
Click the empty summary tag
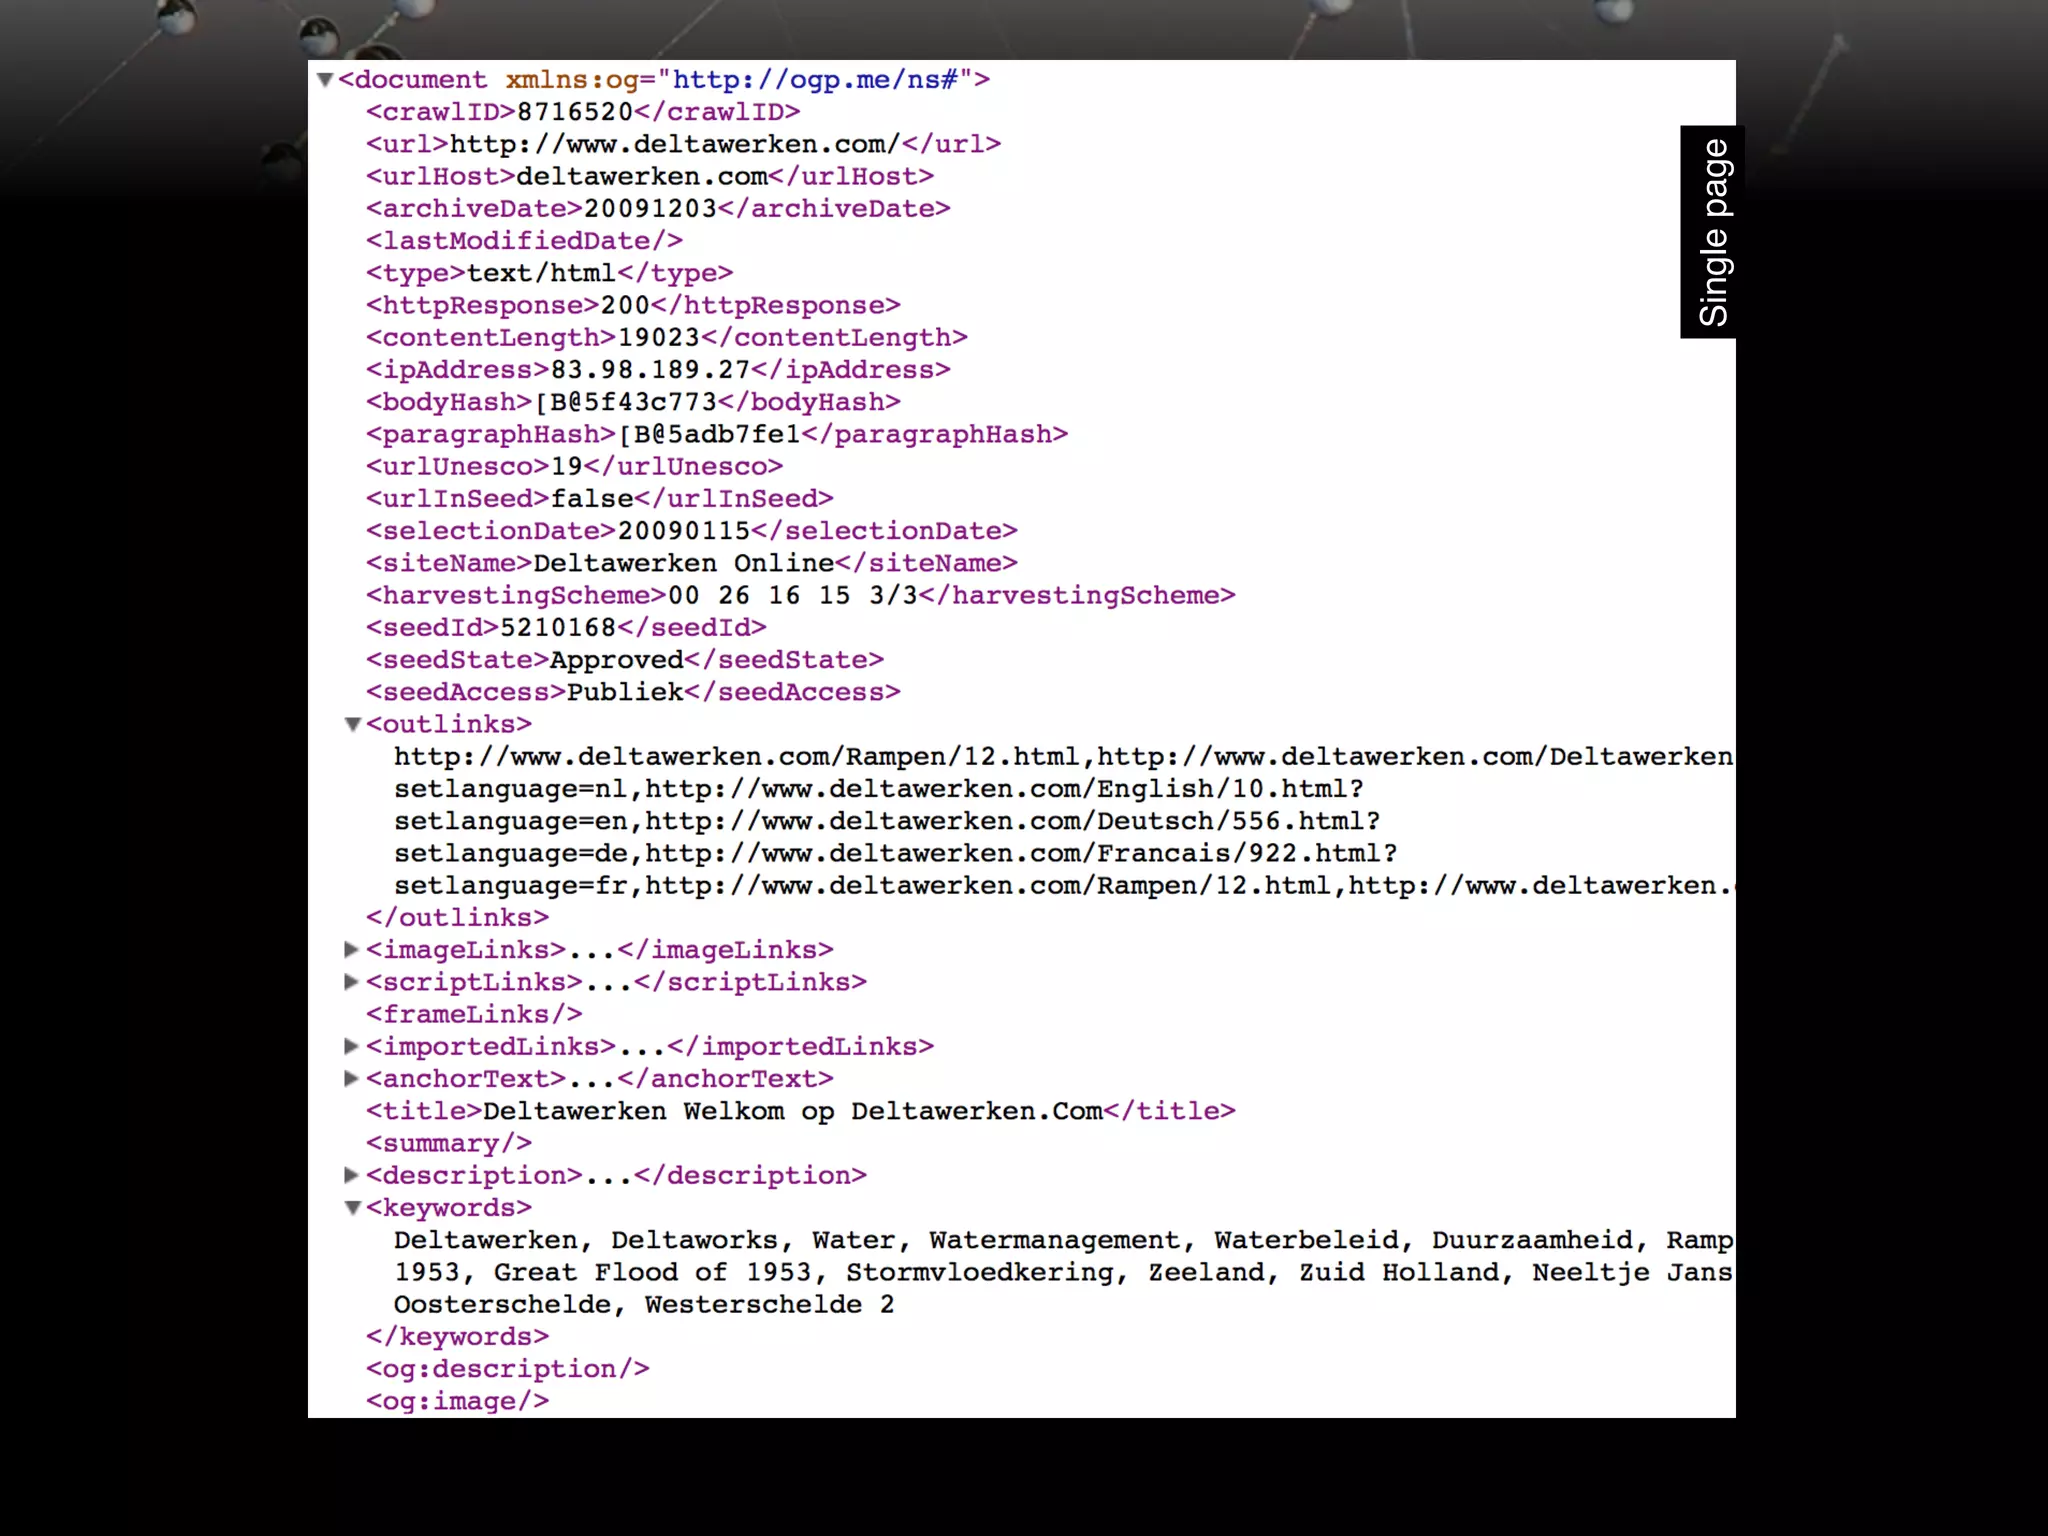coord(449,1143)
